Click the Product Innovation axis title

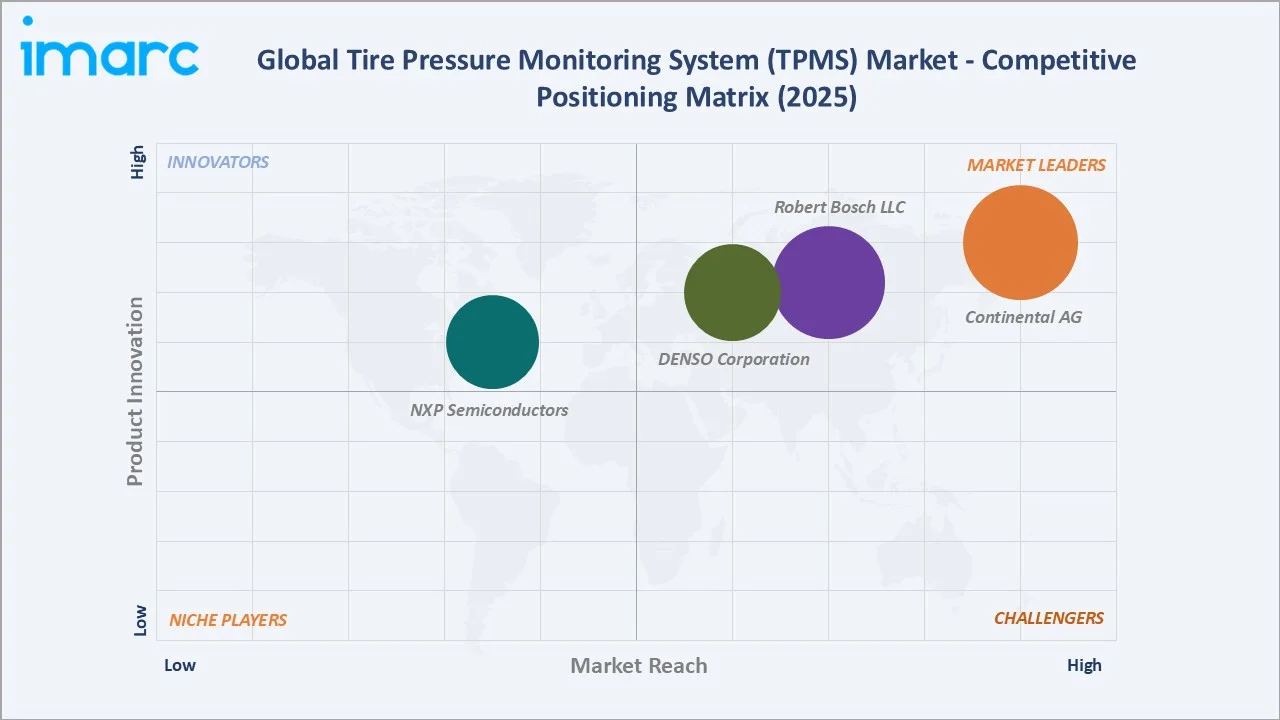135,391
